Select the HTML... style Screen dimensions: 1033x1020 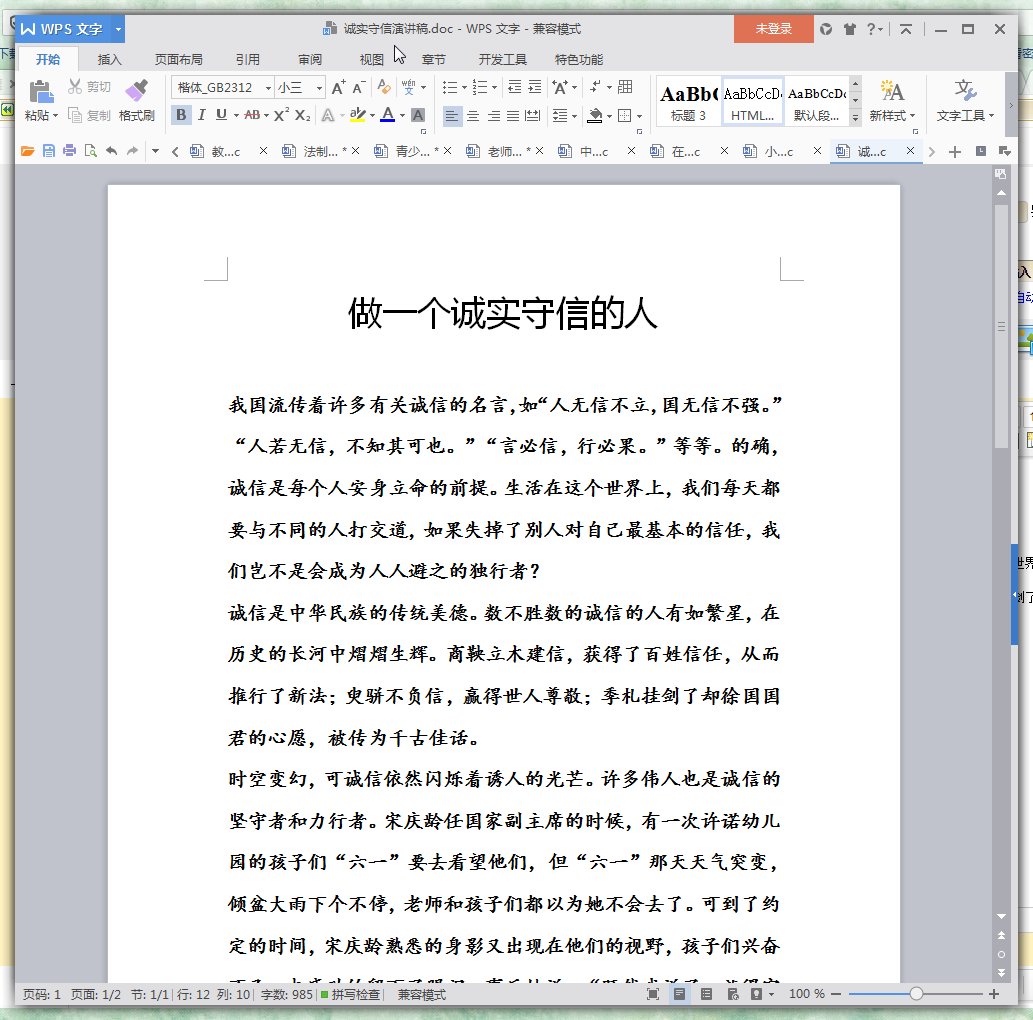[x=752, y=103]
